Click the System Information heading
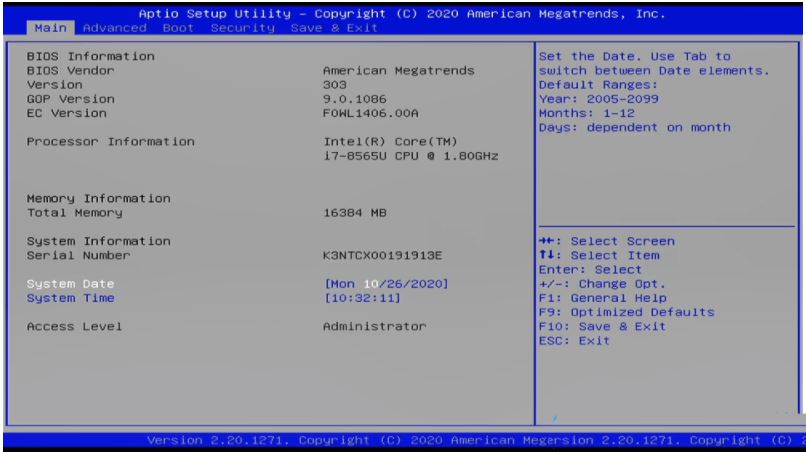The height and width of the screenshot is (454, 806). tap(99, 241)
